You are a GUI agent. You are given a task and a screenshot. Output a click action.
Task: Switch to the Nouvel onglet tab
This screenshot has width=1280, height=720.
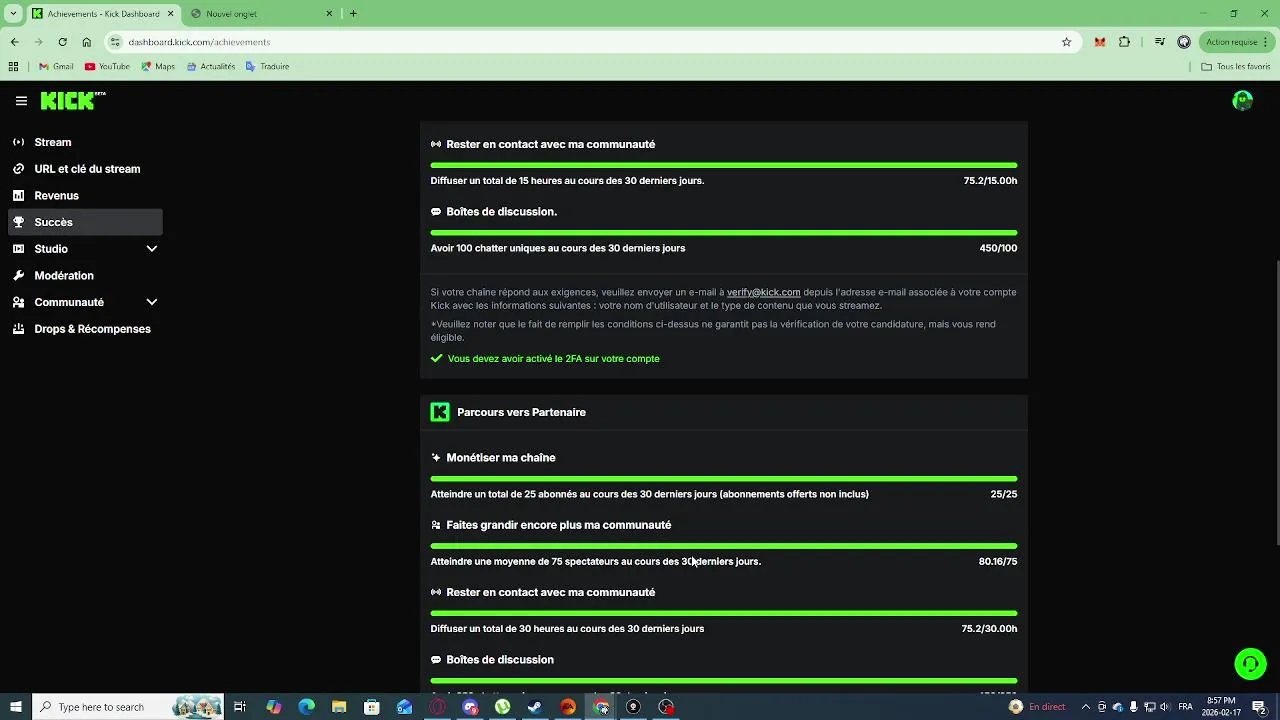[x=262, y=14]
